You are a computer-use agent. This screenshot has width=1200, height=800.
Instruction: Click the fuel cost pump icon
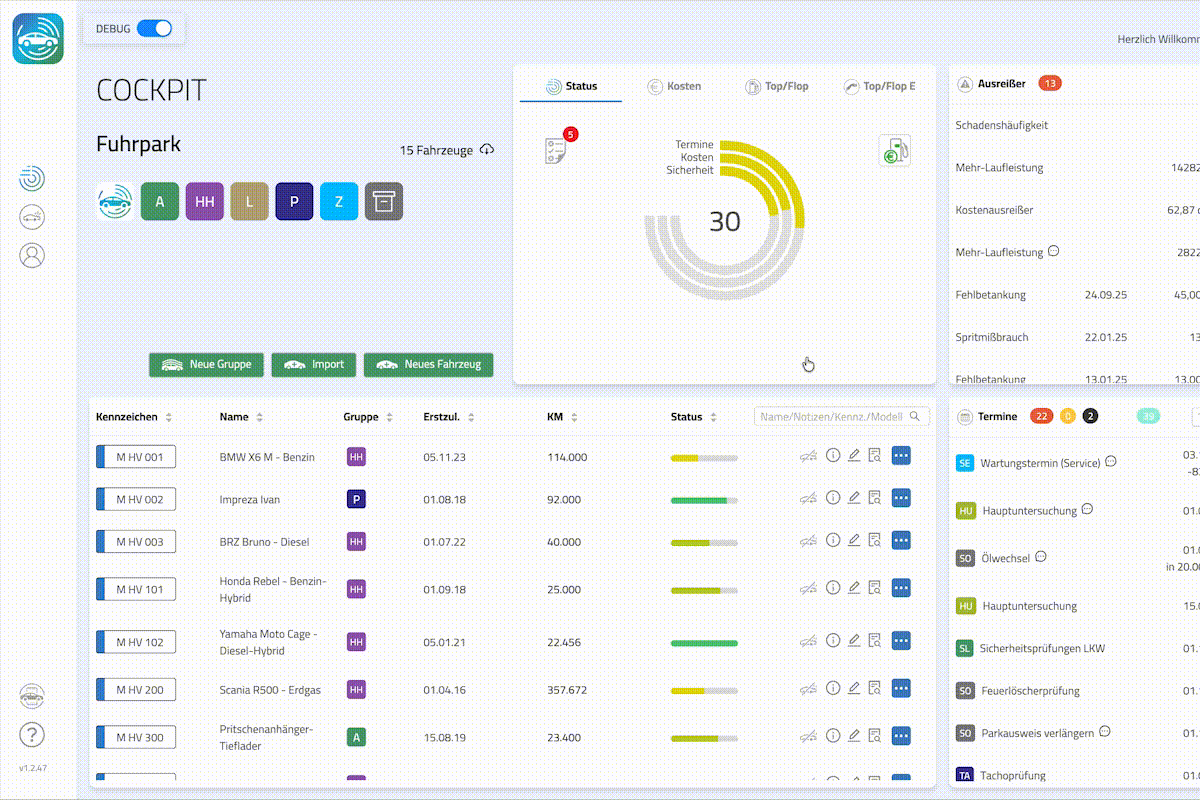894,150
